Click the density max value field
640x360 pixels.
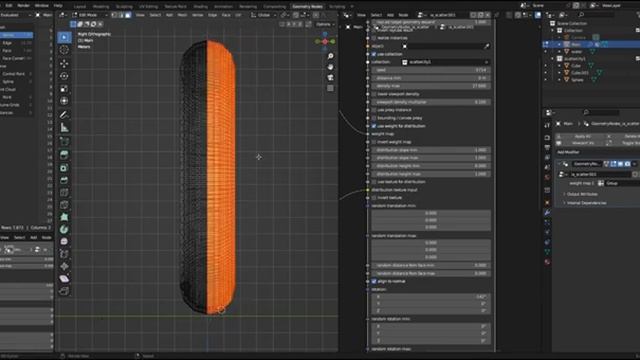tap(431, 86)
